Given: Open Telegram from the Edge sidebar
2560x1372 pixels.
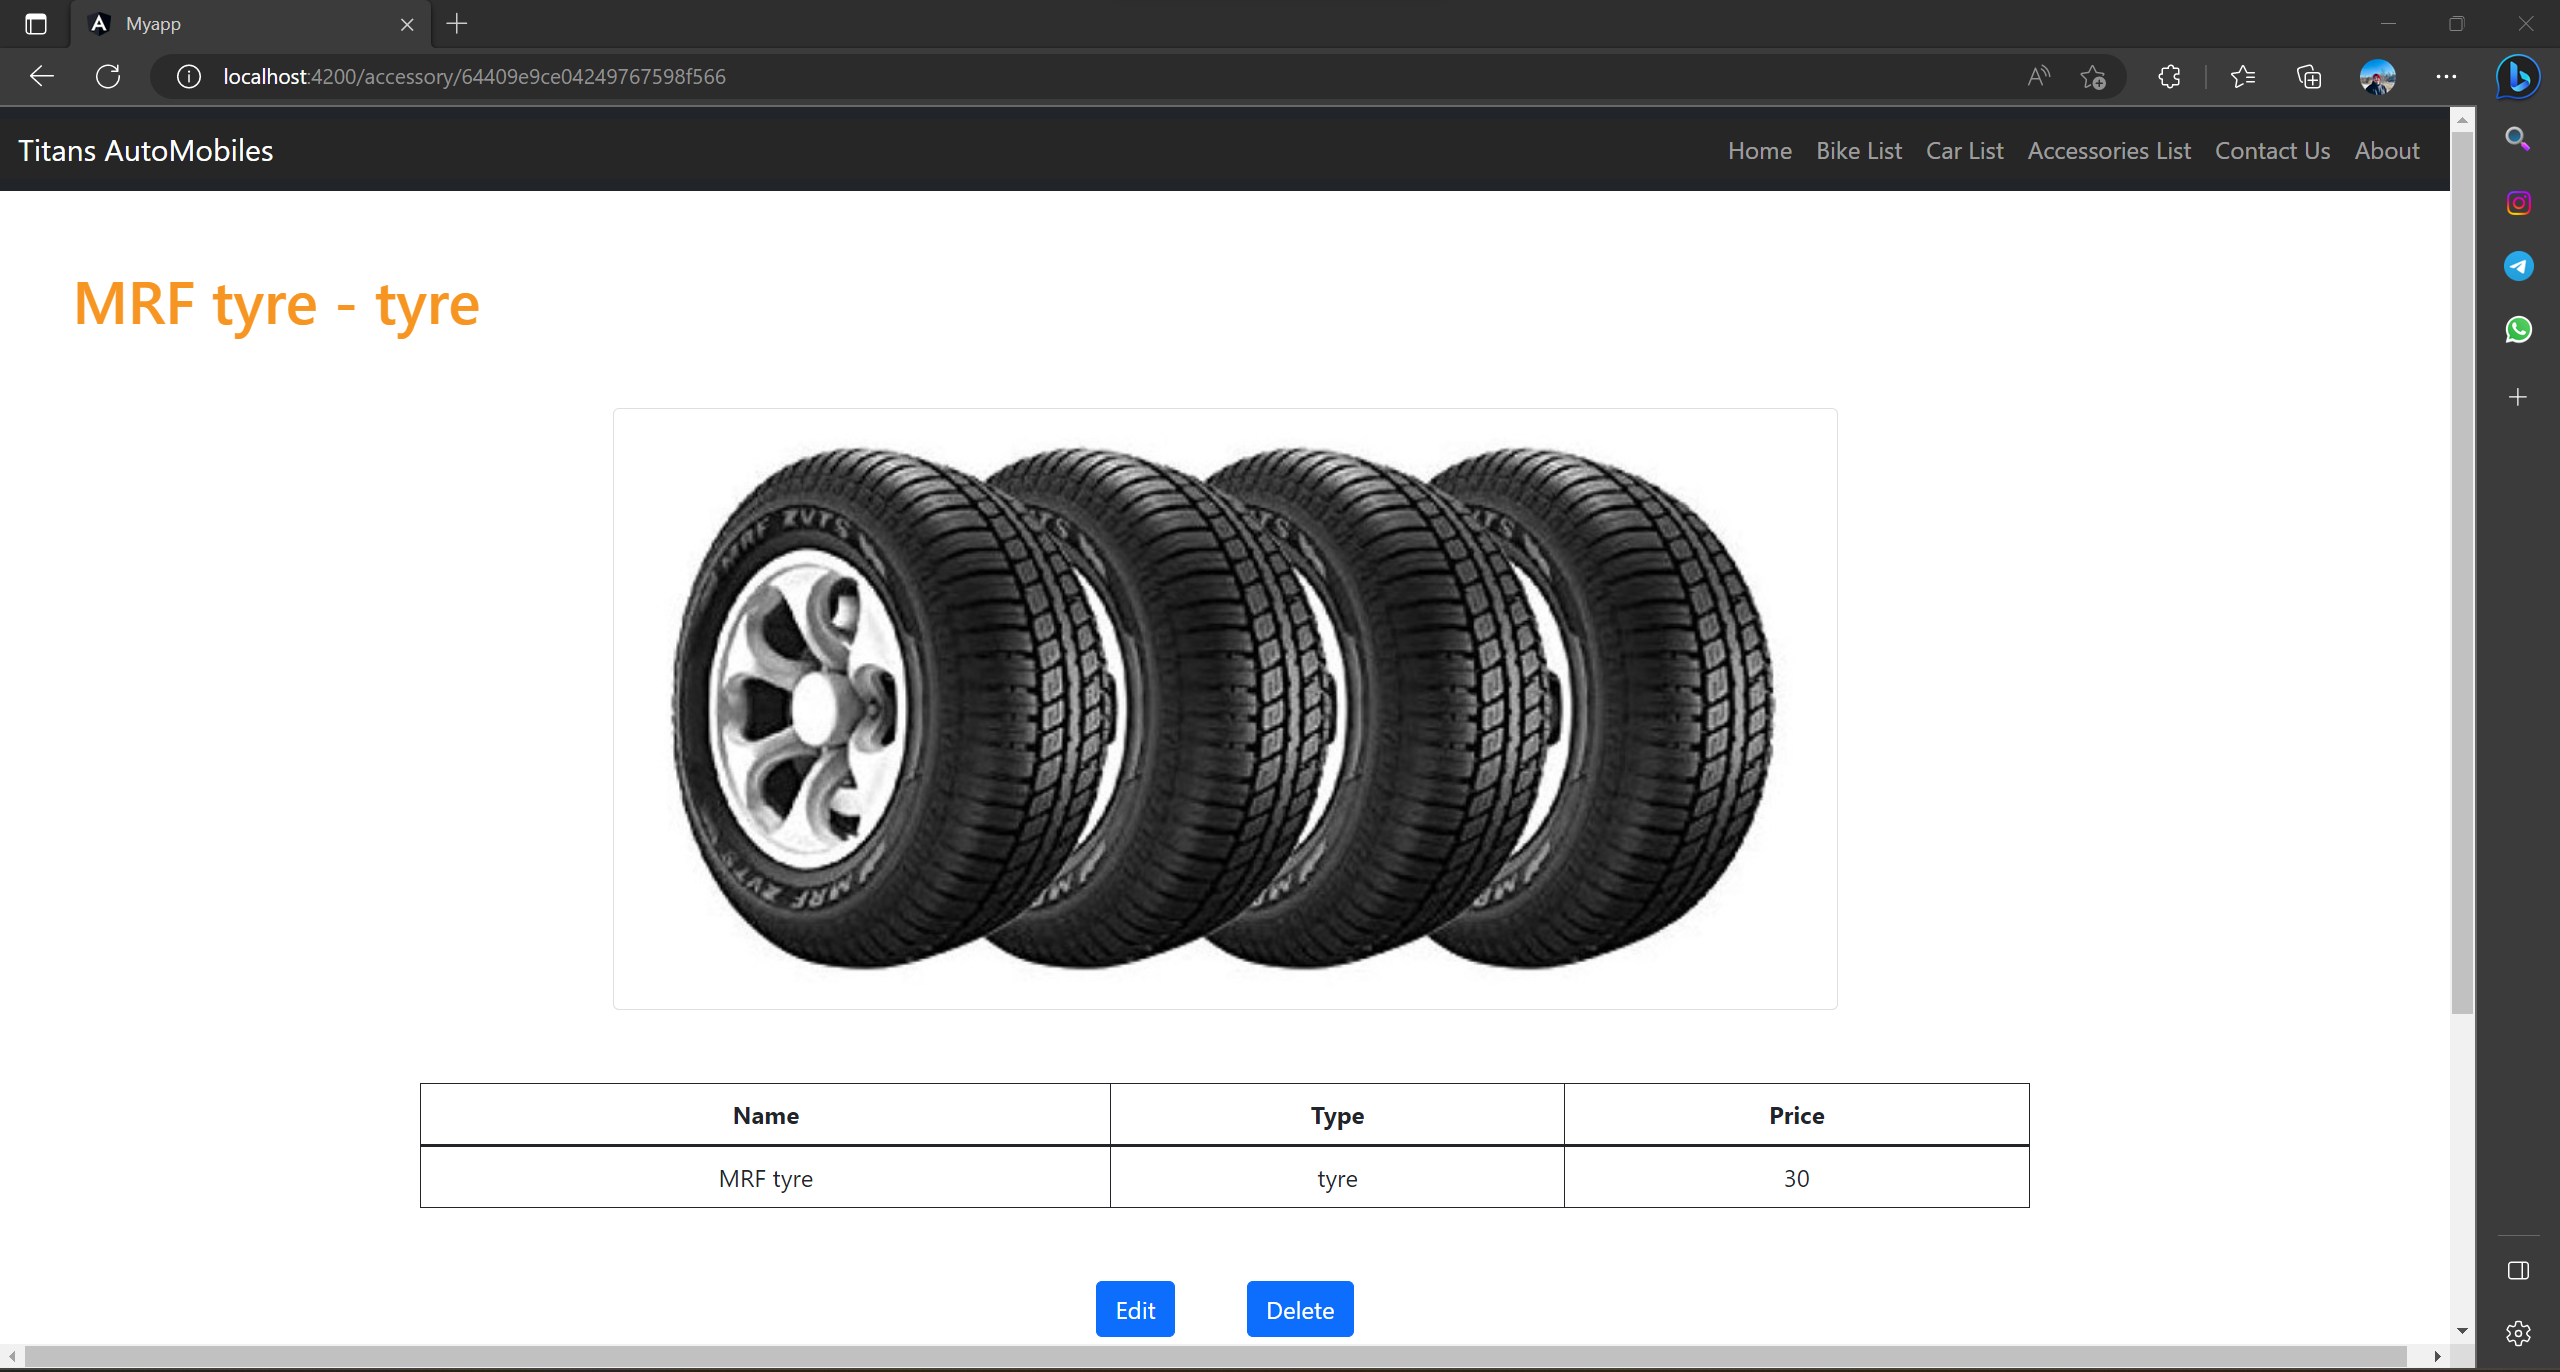Looking at the screenshot, I should 2518,266.
